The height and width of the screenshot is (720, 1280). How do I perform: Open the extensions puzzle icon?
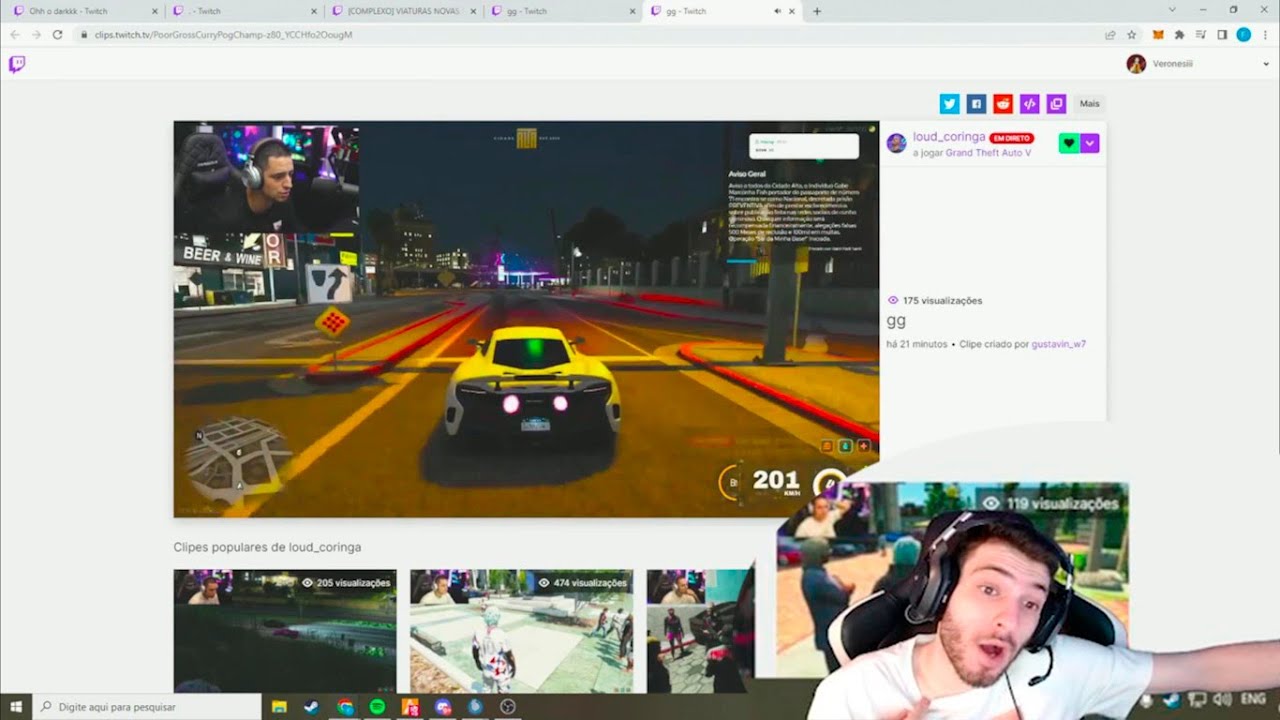(x=1179, y=34)
